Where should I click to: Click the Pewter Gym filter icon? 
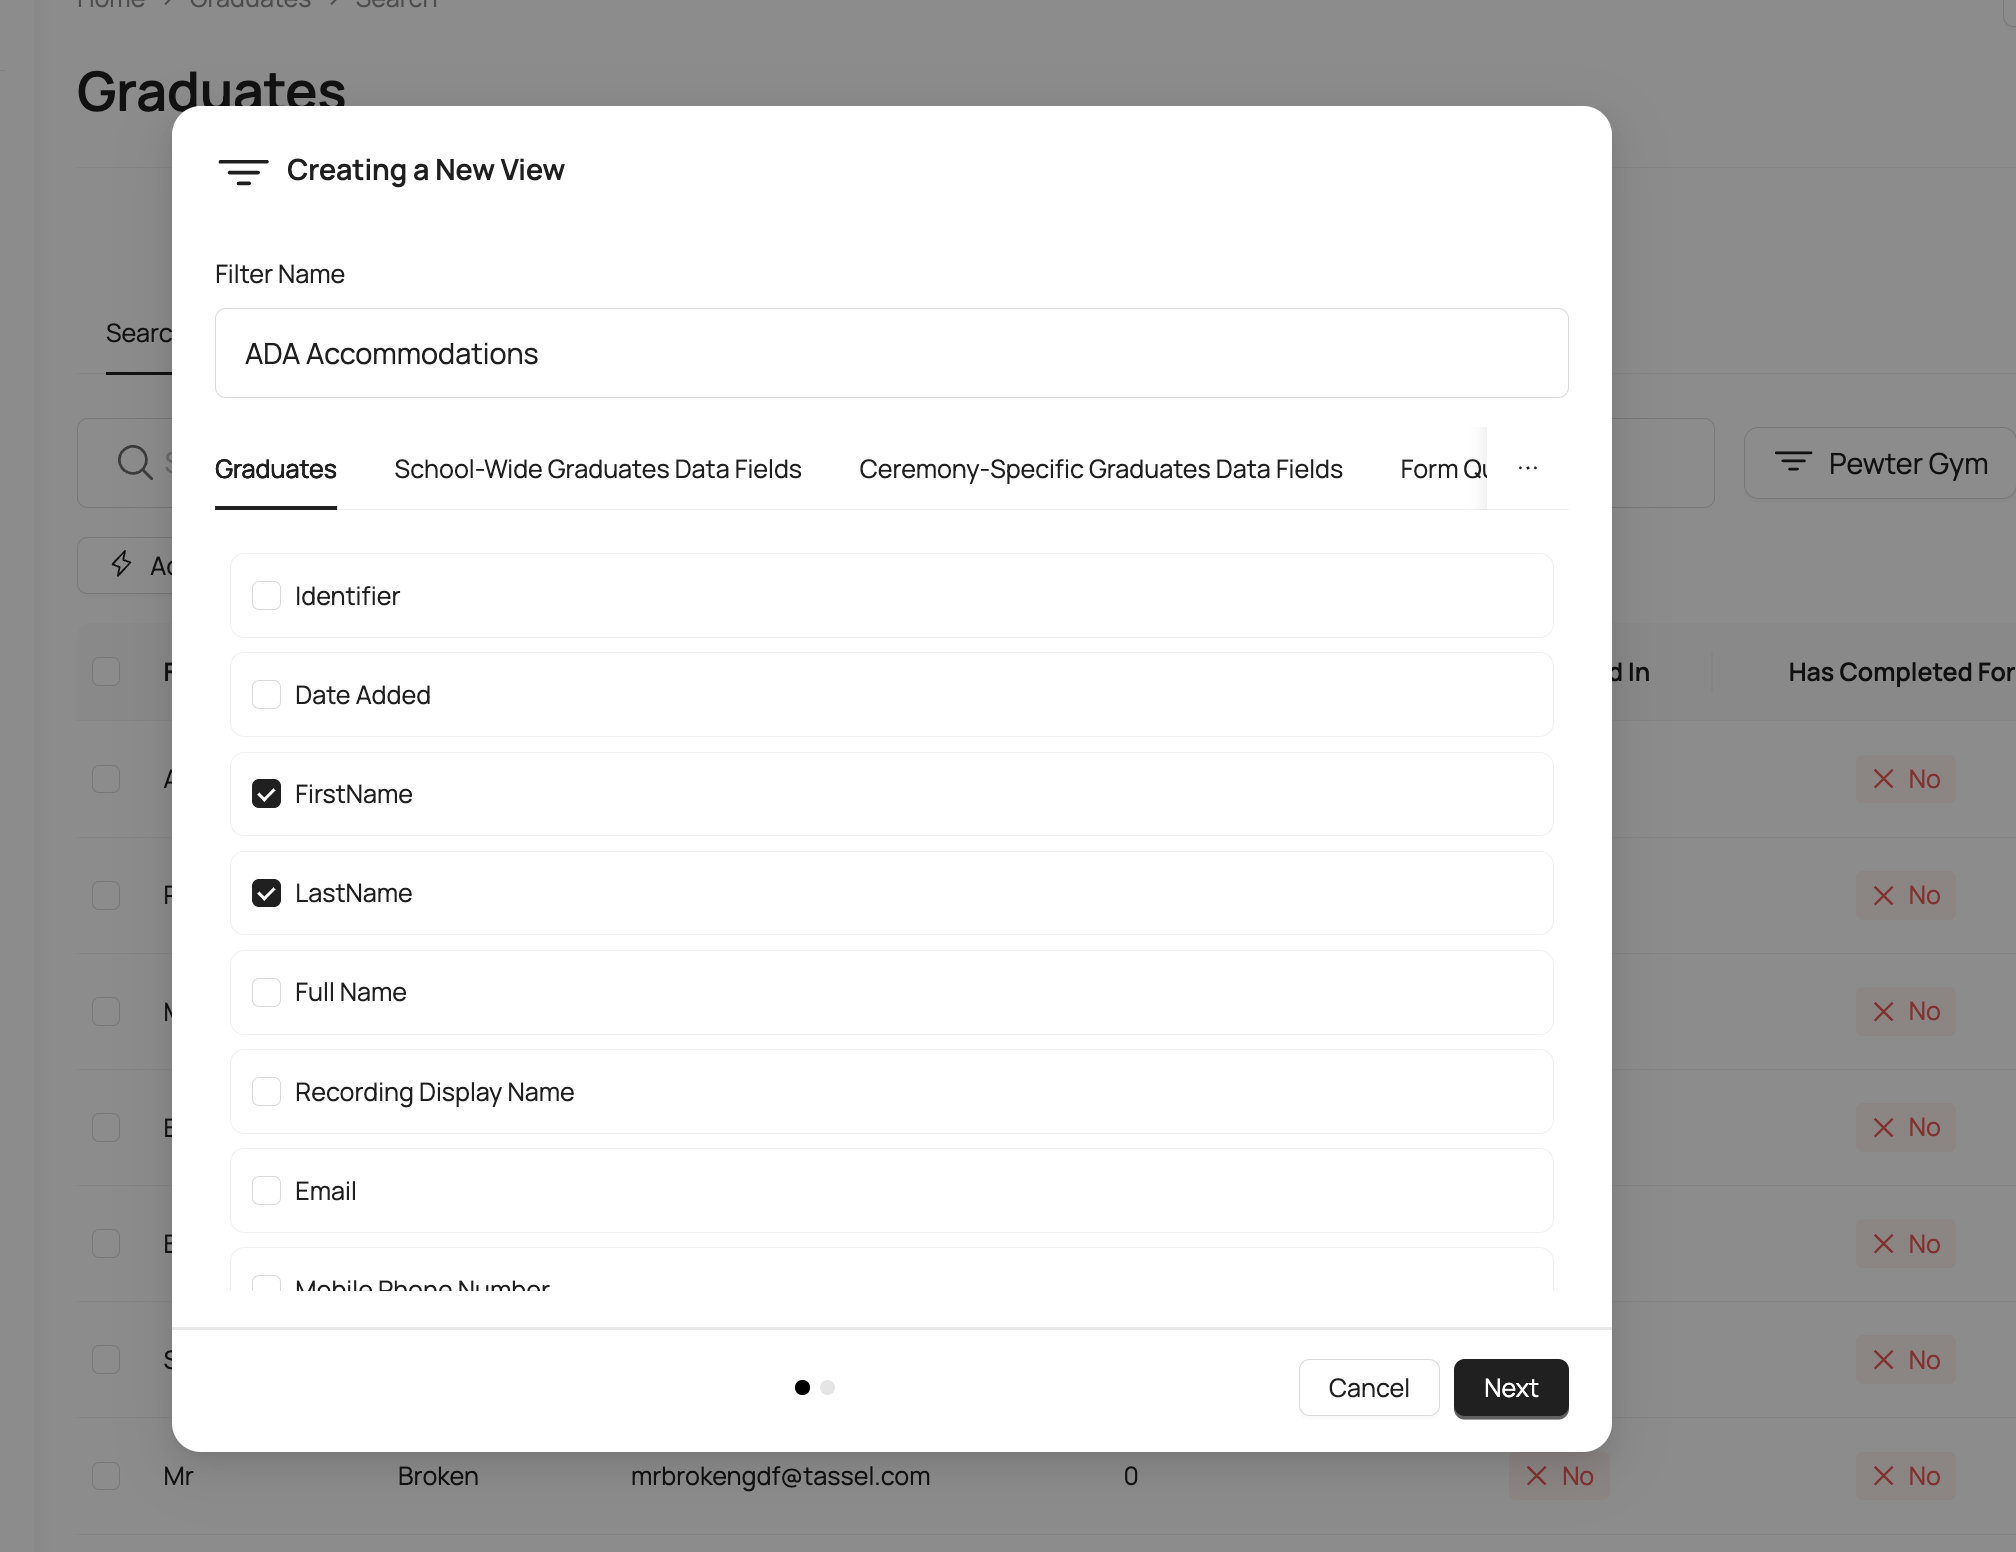1792,462
